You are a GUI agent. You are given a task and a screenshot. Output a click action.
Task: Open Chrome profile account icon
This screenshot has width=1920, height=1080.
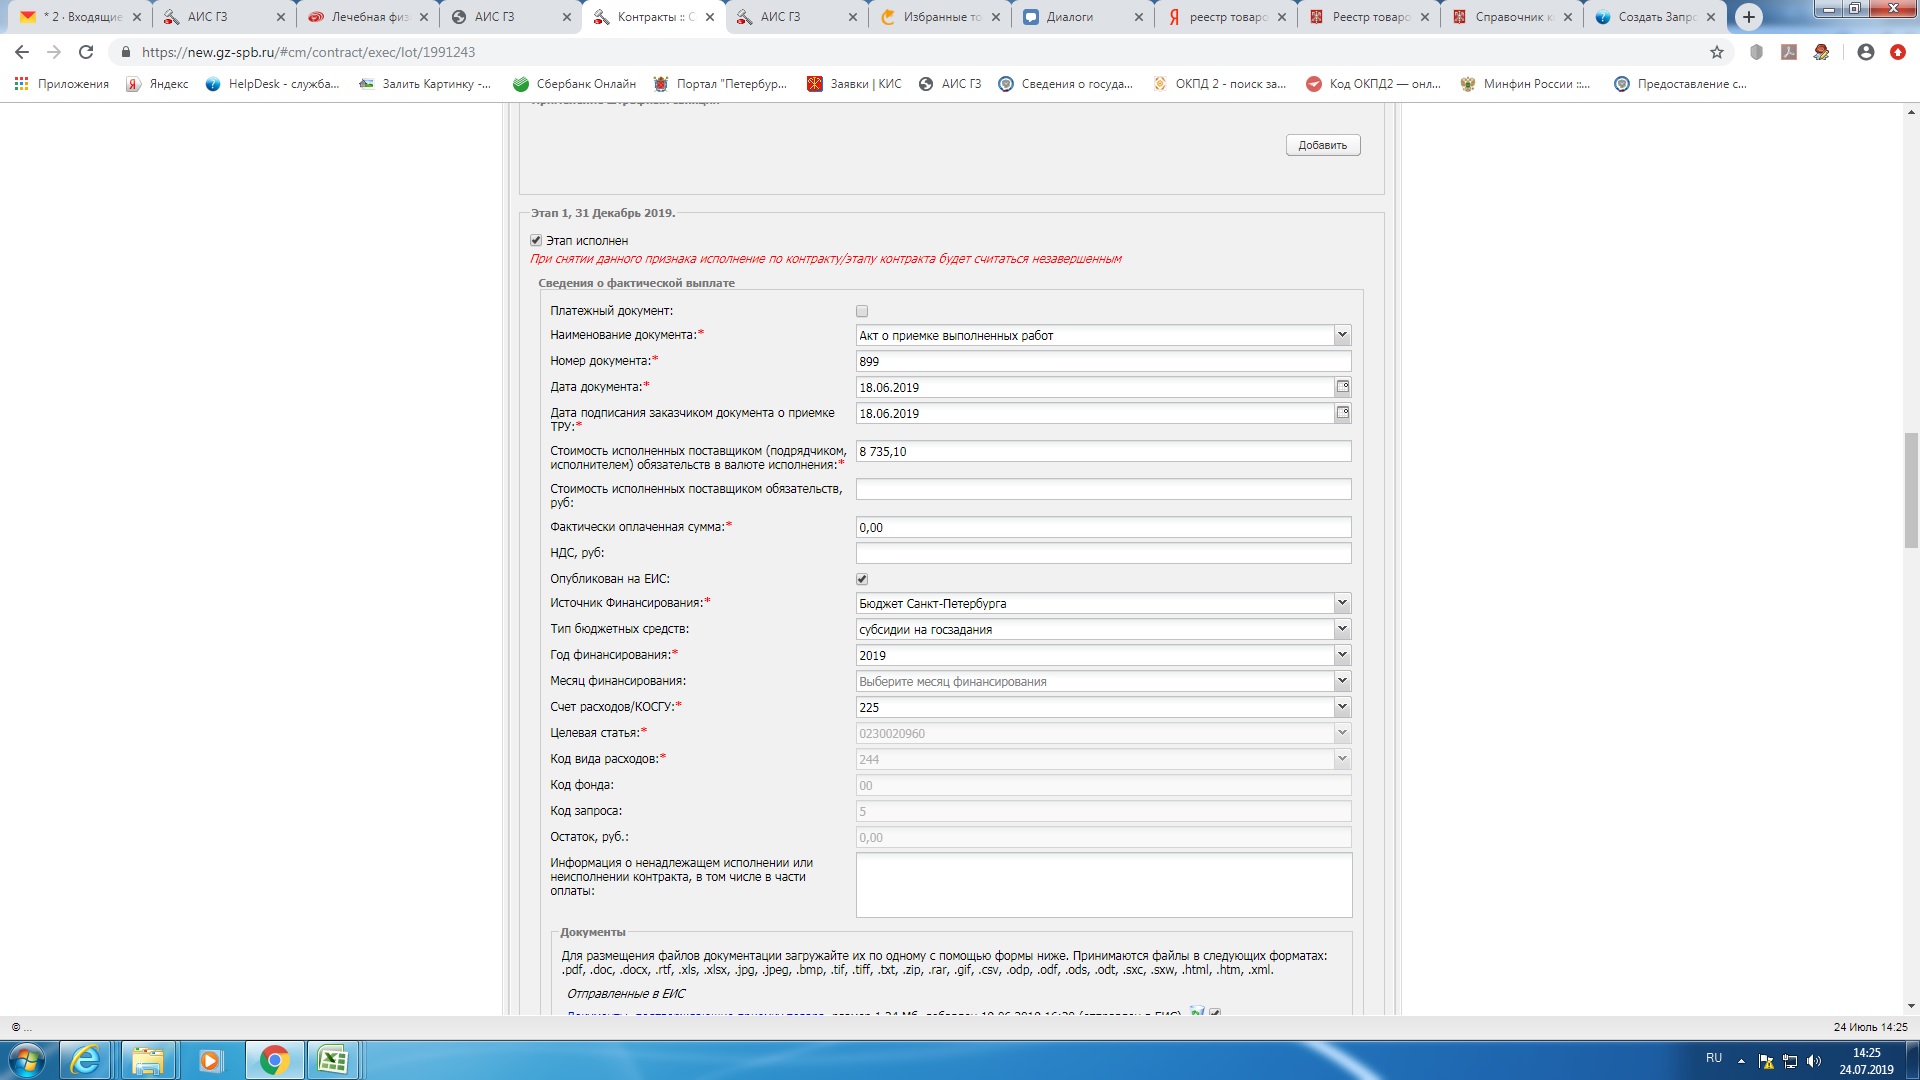(x=1865, y=52)
